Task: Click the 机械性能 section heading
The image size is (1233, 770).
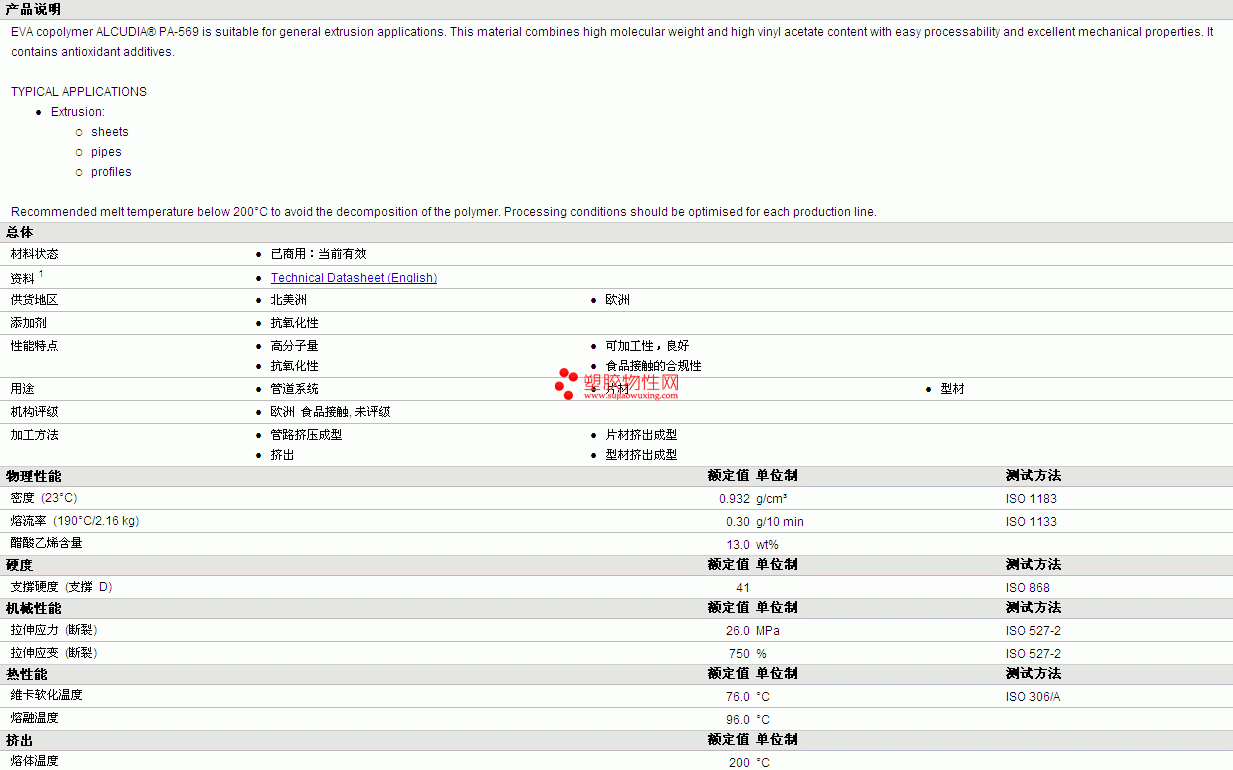Action: pos(34,608)
